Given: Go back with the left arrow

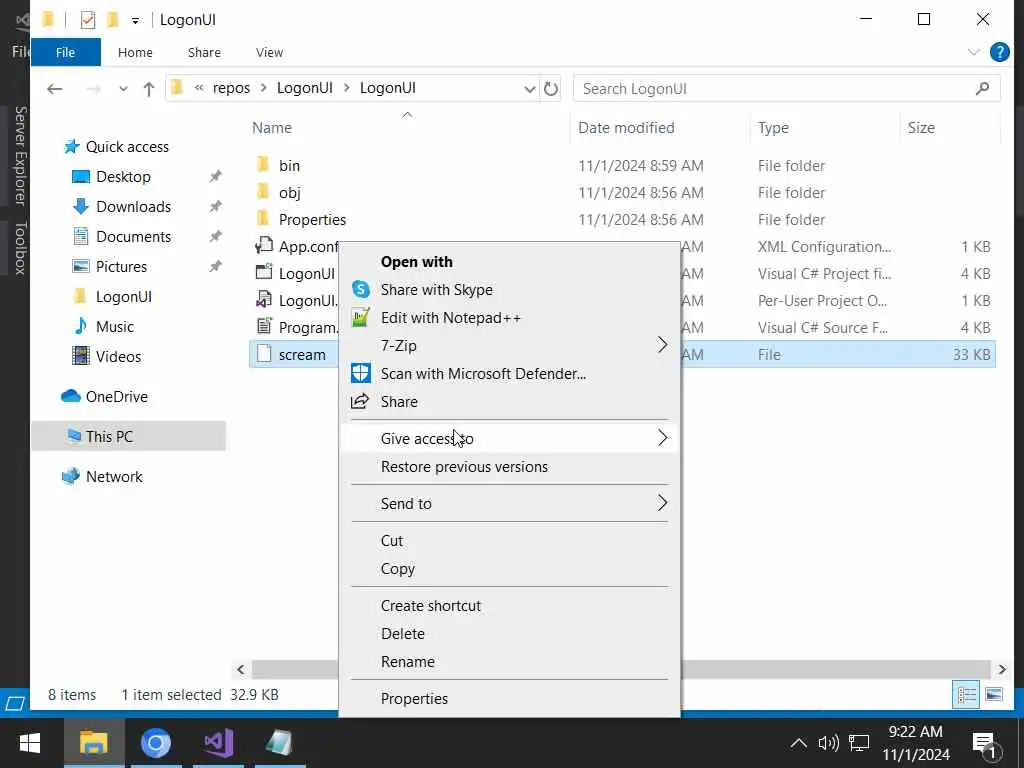Looking at the screenshot, I should pyautogui.click(x=55, y=88).
